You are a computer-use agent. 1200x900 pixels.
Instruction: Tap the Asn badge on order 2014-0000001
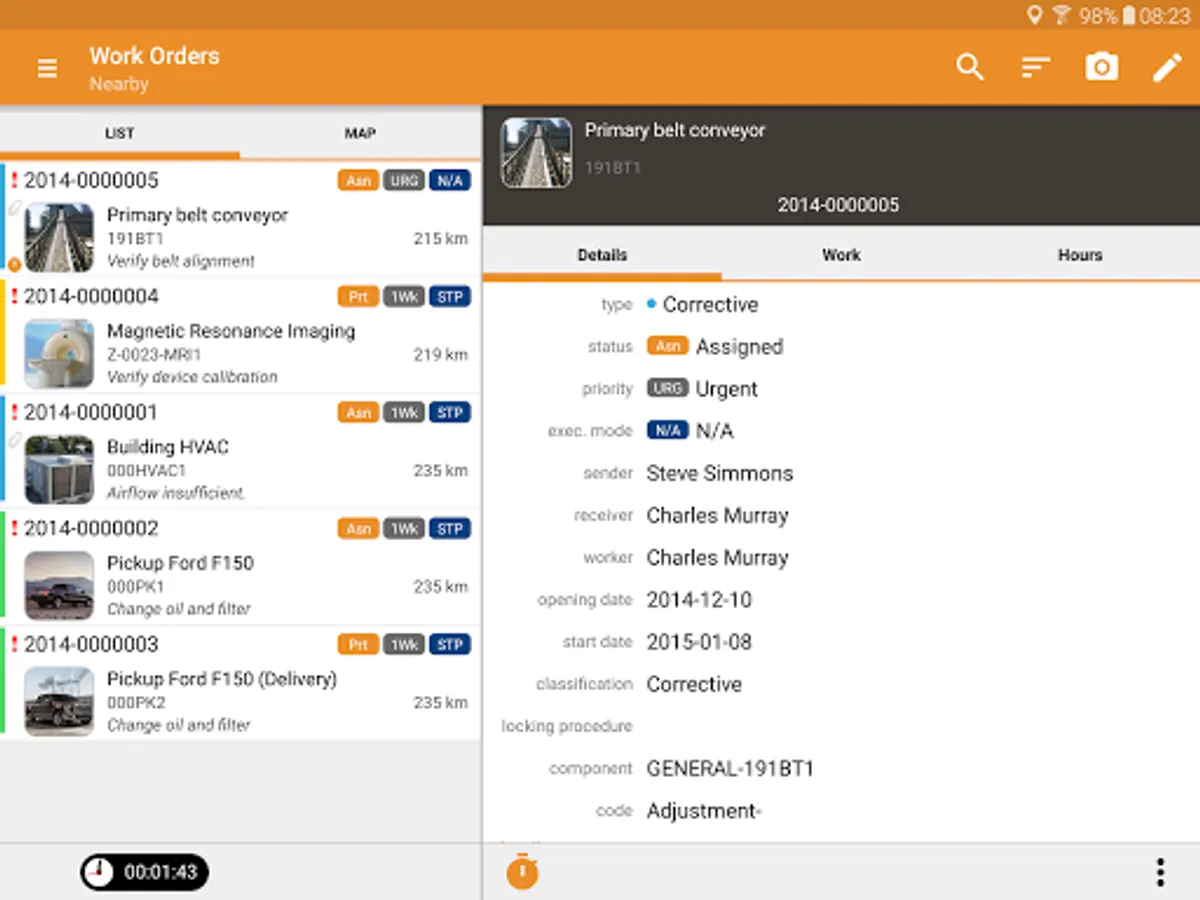tap(358, 413)
